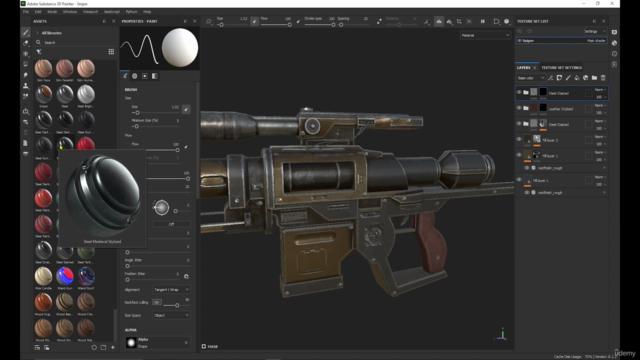Open the File menu

26,12
